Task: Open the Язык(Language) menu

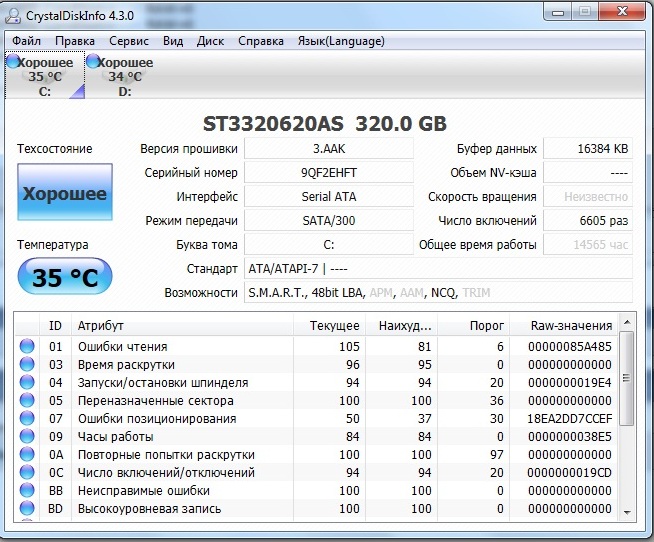Action: click(x=341, y=41)
